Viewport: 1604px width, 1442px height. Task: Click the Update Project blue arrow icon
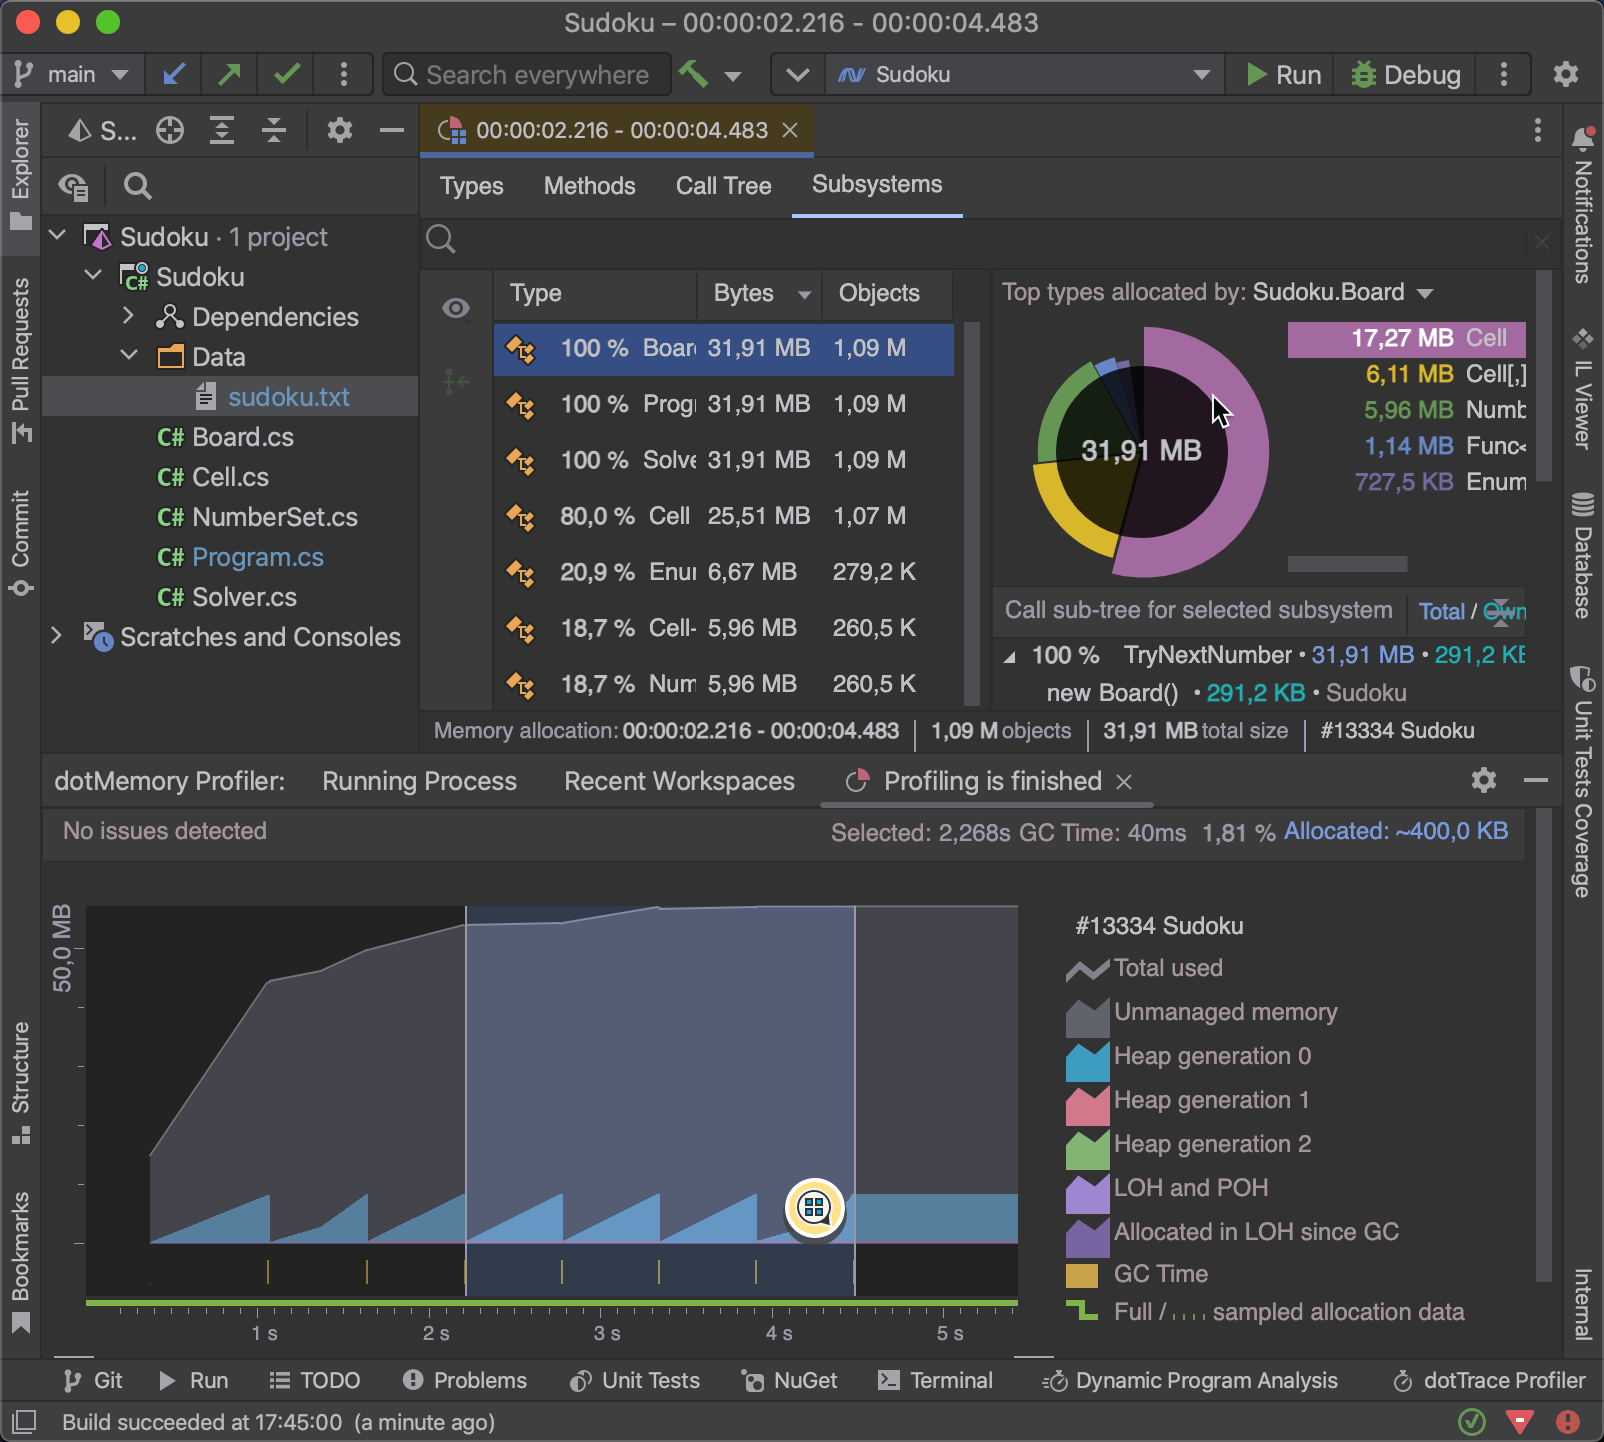coord(174,75)
